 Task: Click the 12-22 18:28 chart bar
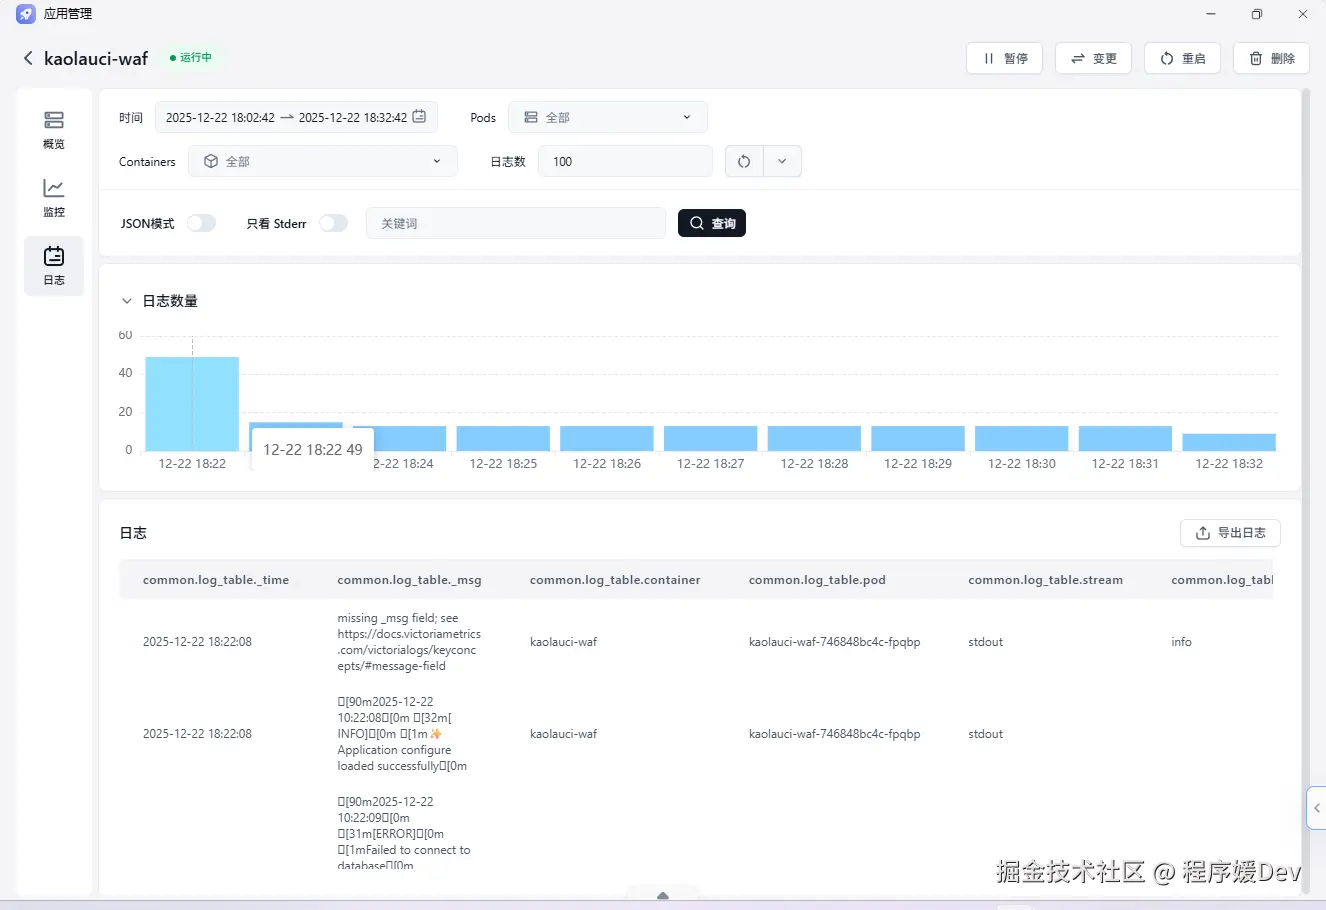[x=814, y=438]
